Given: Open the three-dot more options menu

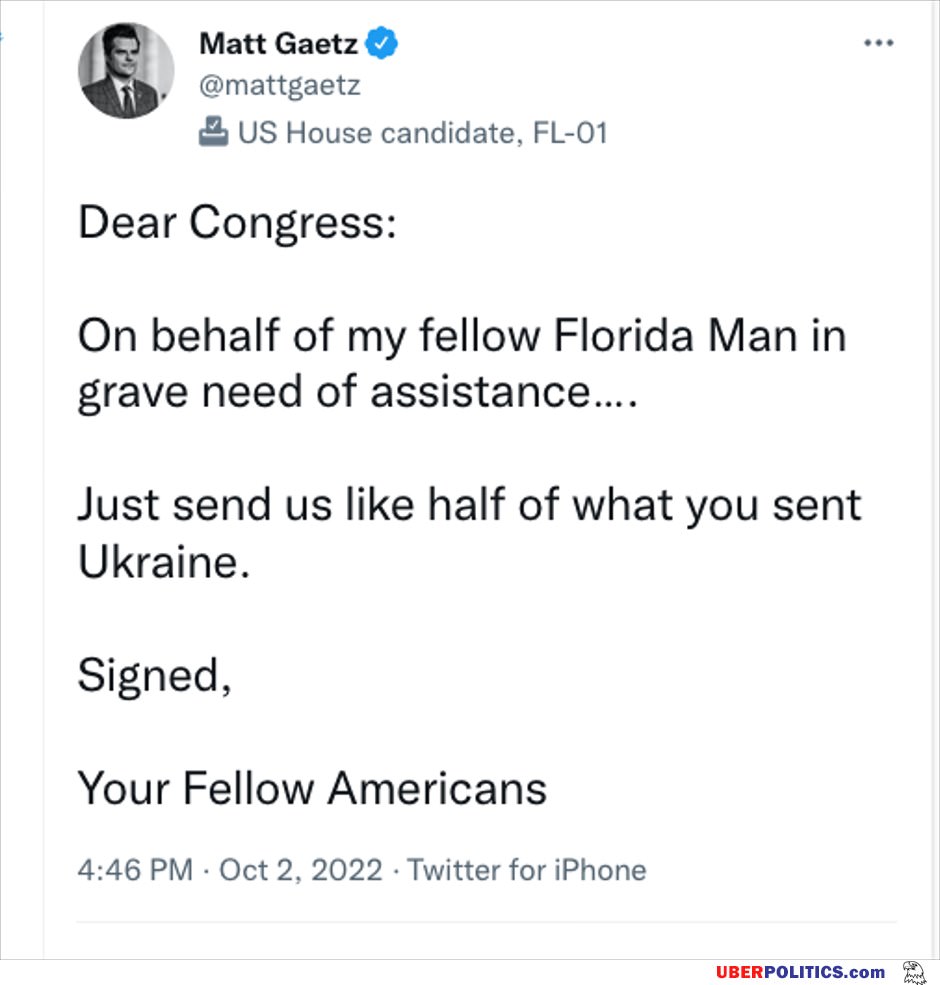Looking at the screenshot, I should tap(877, 43).
